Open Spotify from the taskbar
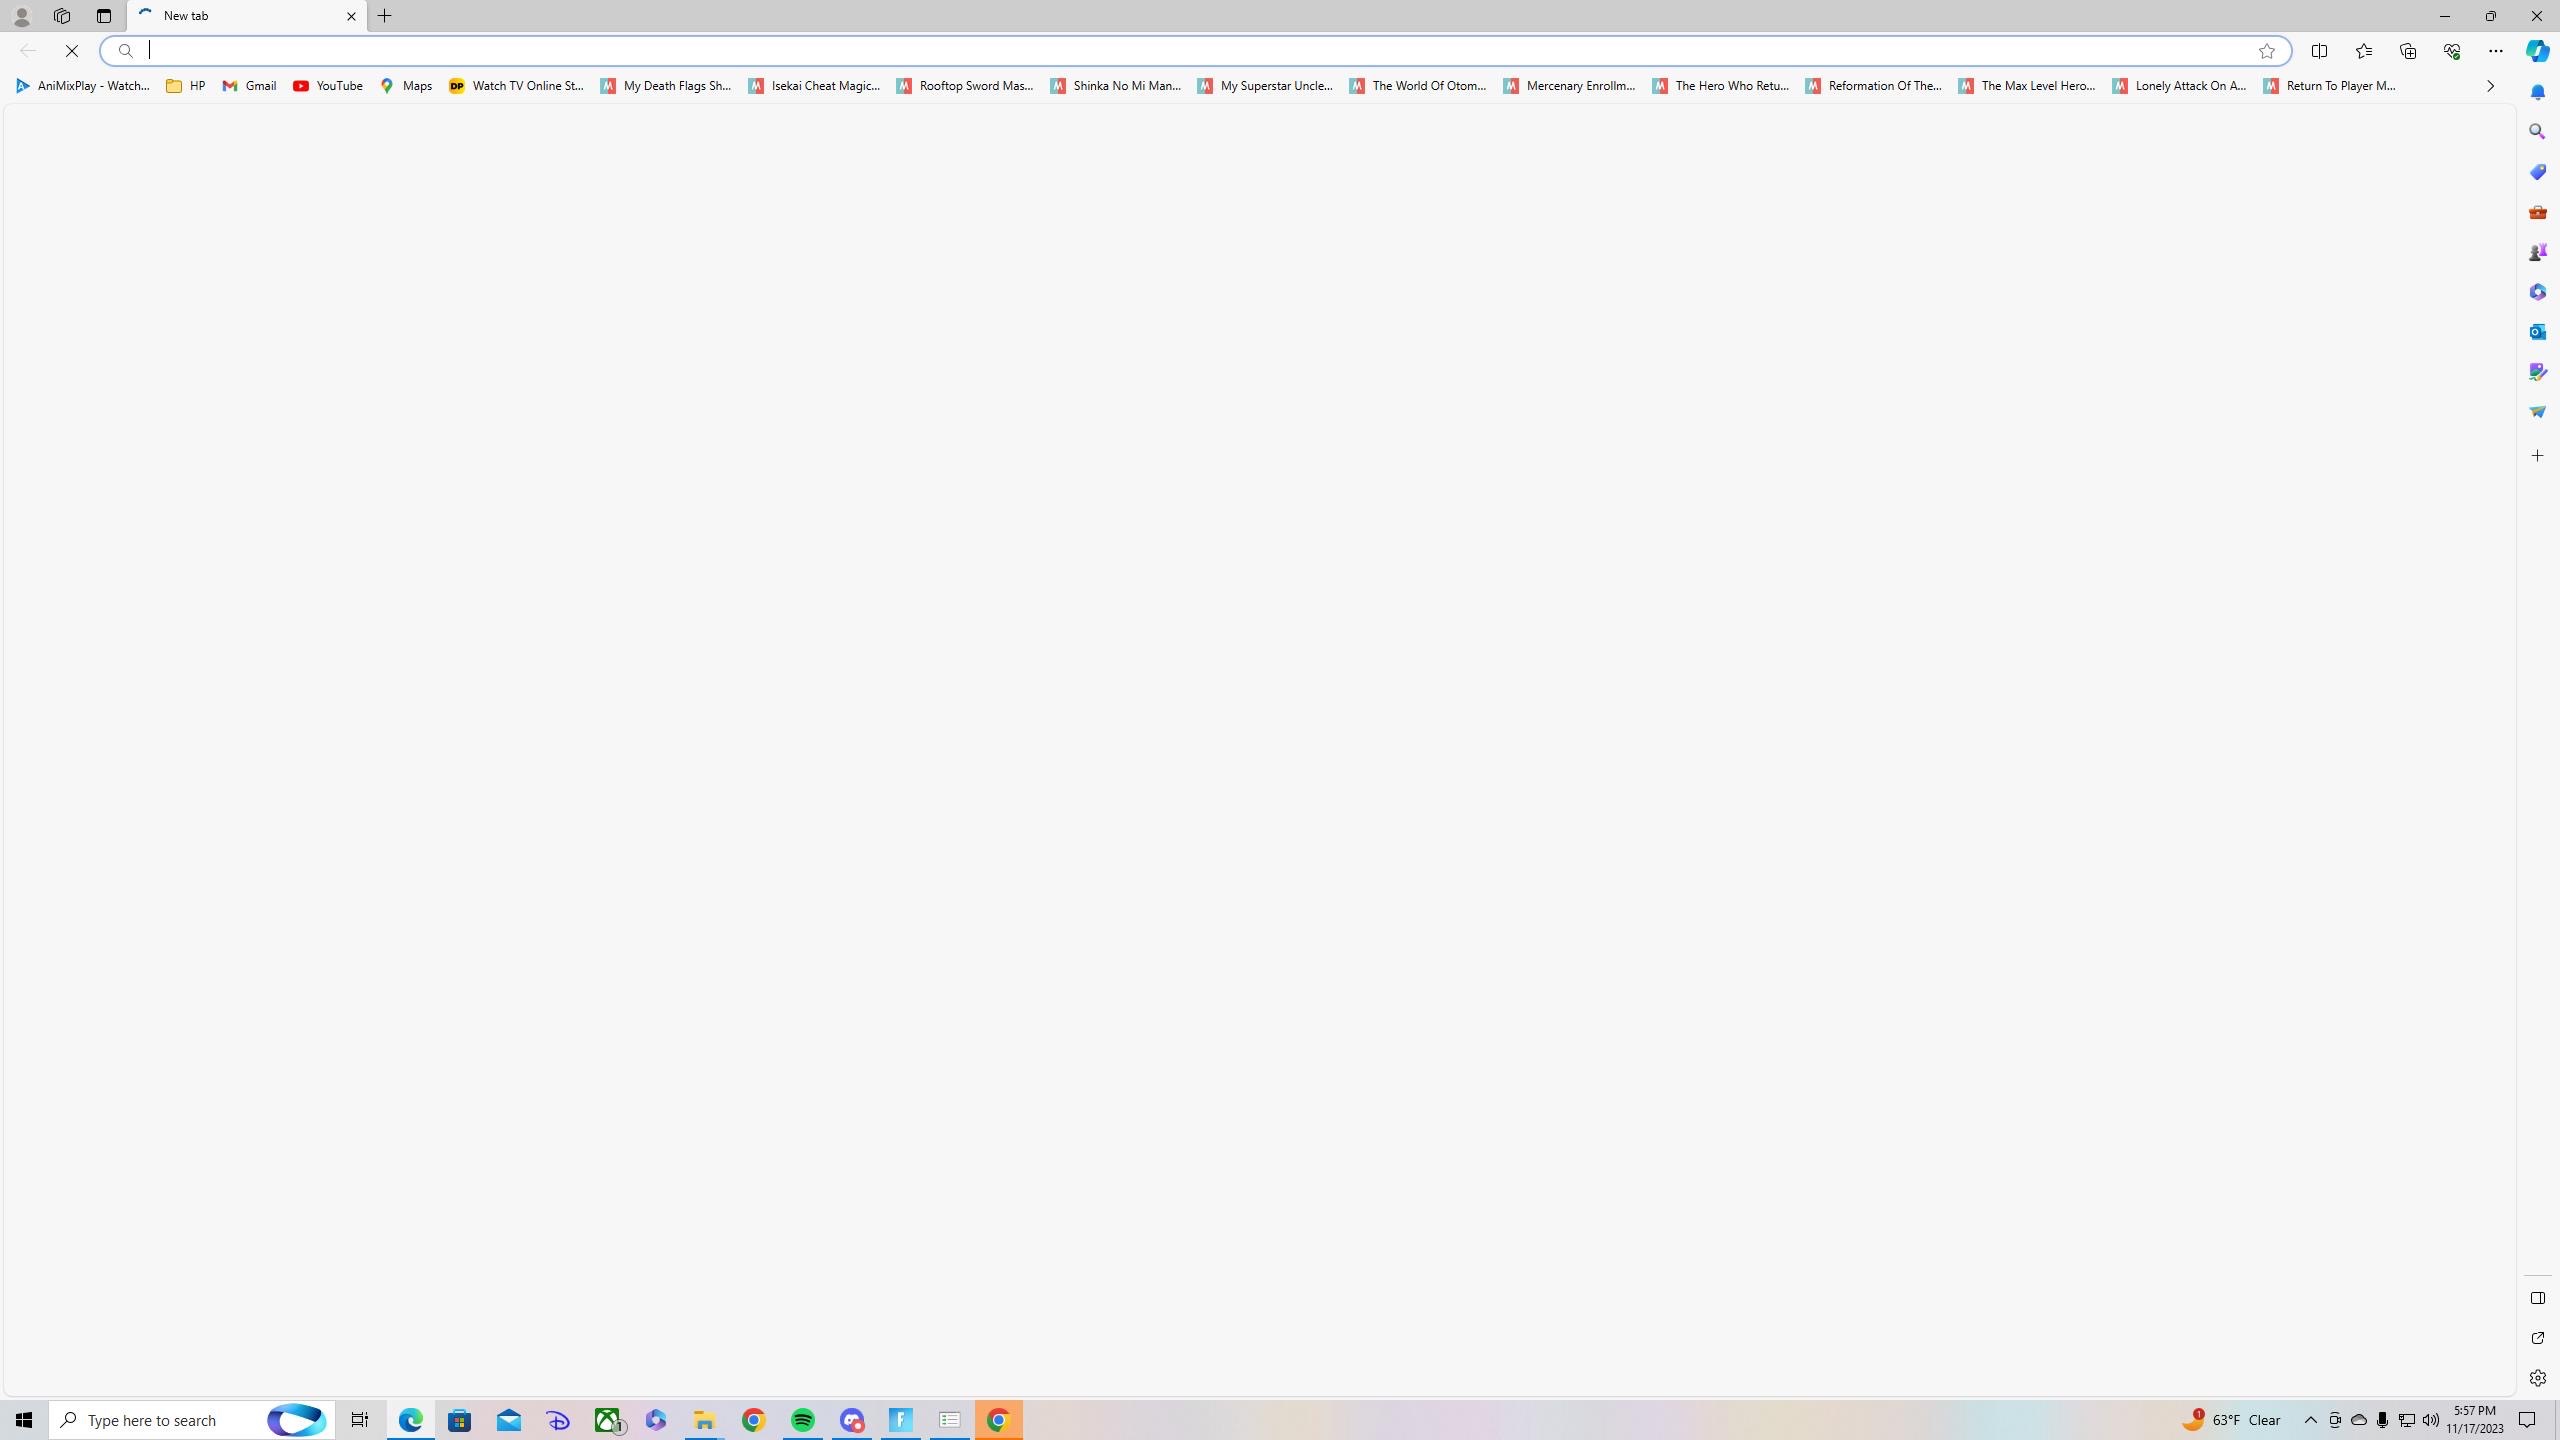The image size is (2560, 1440). (x=803, y=1420)
